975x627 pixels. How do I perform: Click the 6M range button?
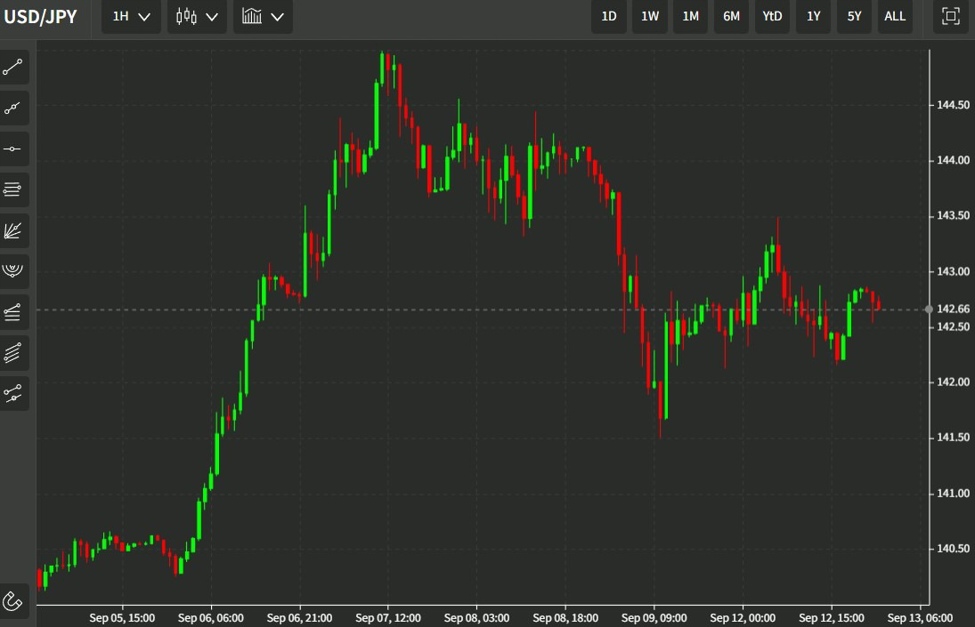730,16
